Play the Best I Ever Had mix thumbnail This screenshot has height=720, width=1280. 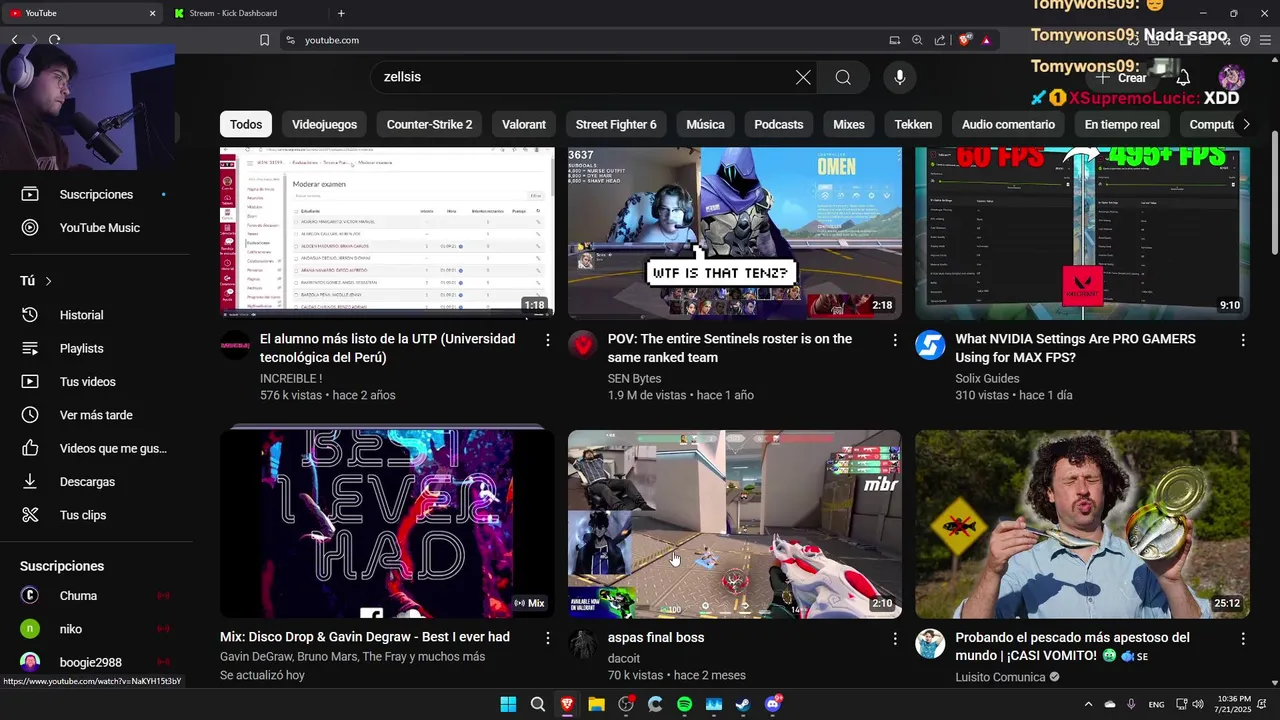point(387,524)
